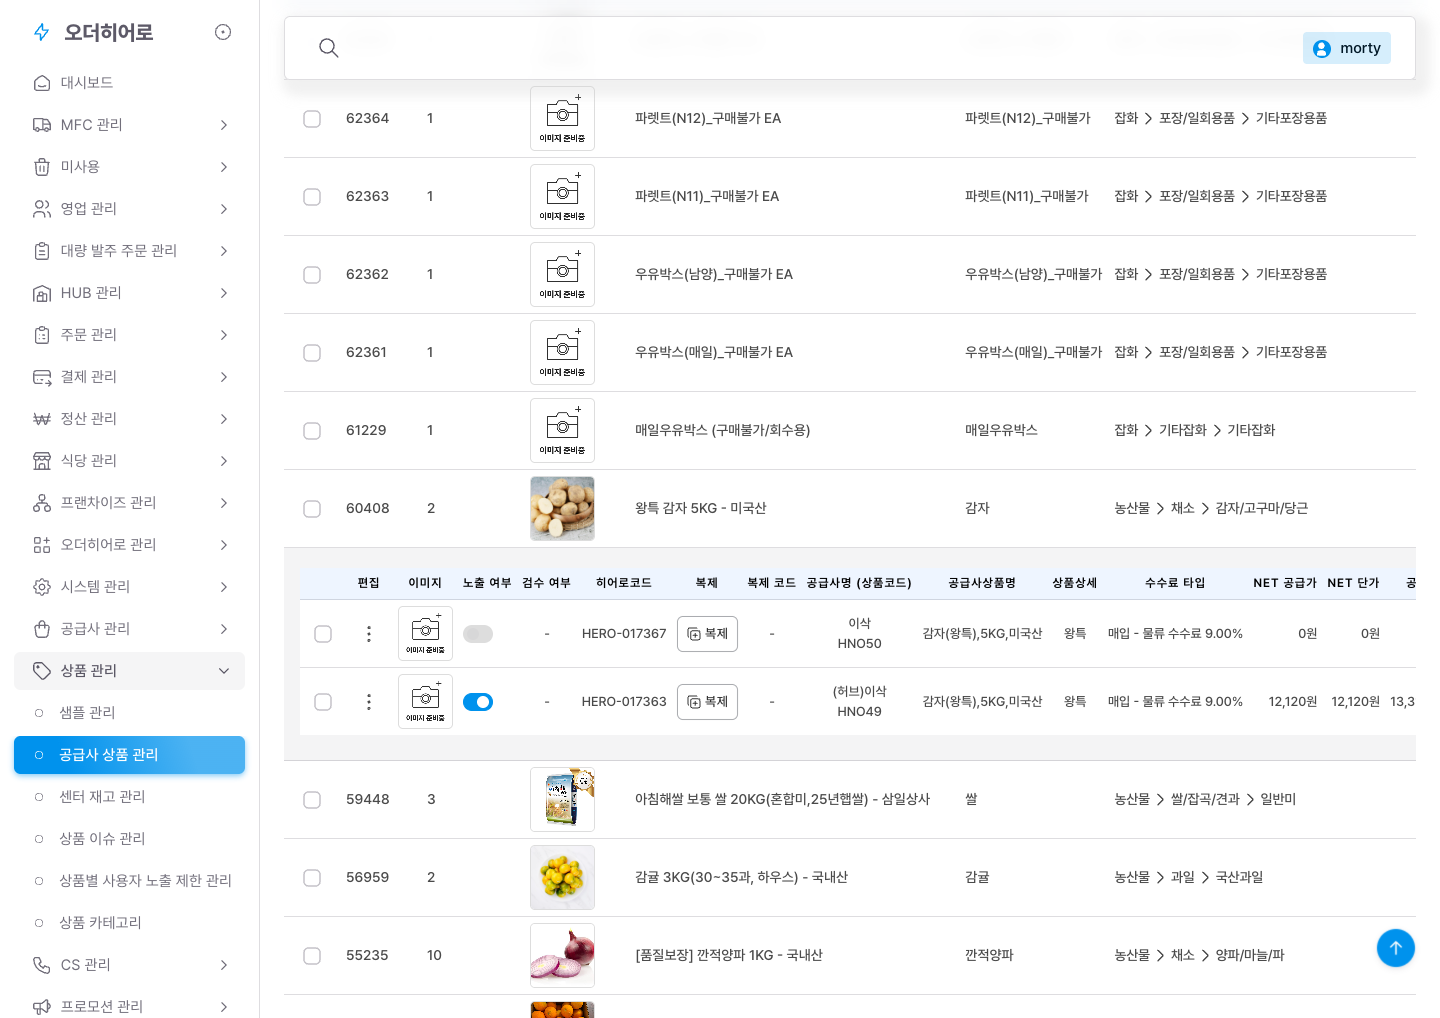
Task: Click the 결제 관리 card icon
Action: click(42, 377)
